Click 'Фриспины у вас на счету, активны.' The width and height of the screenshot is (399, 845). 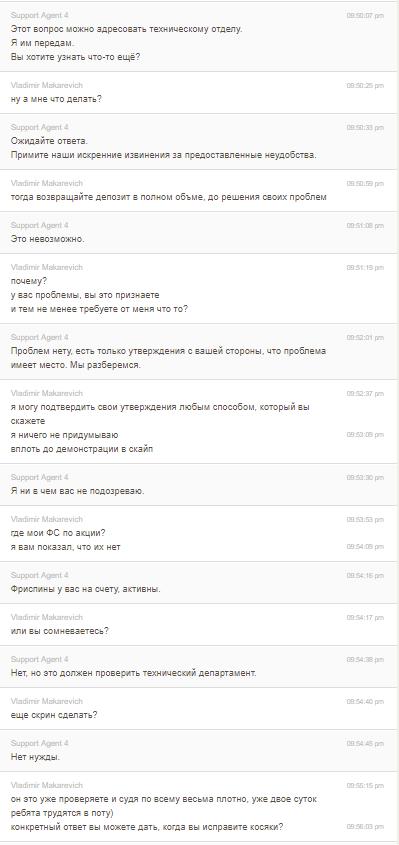pos(86,589)
